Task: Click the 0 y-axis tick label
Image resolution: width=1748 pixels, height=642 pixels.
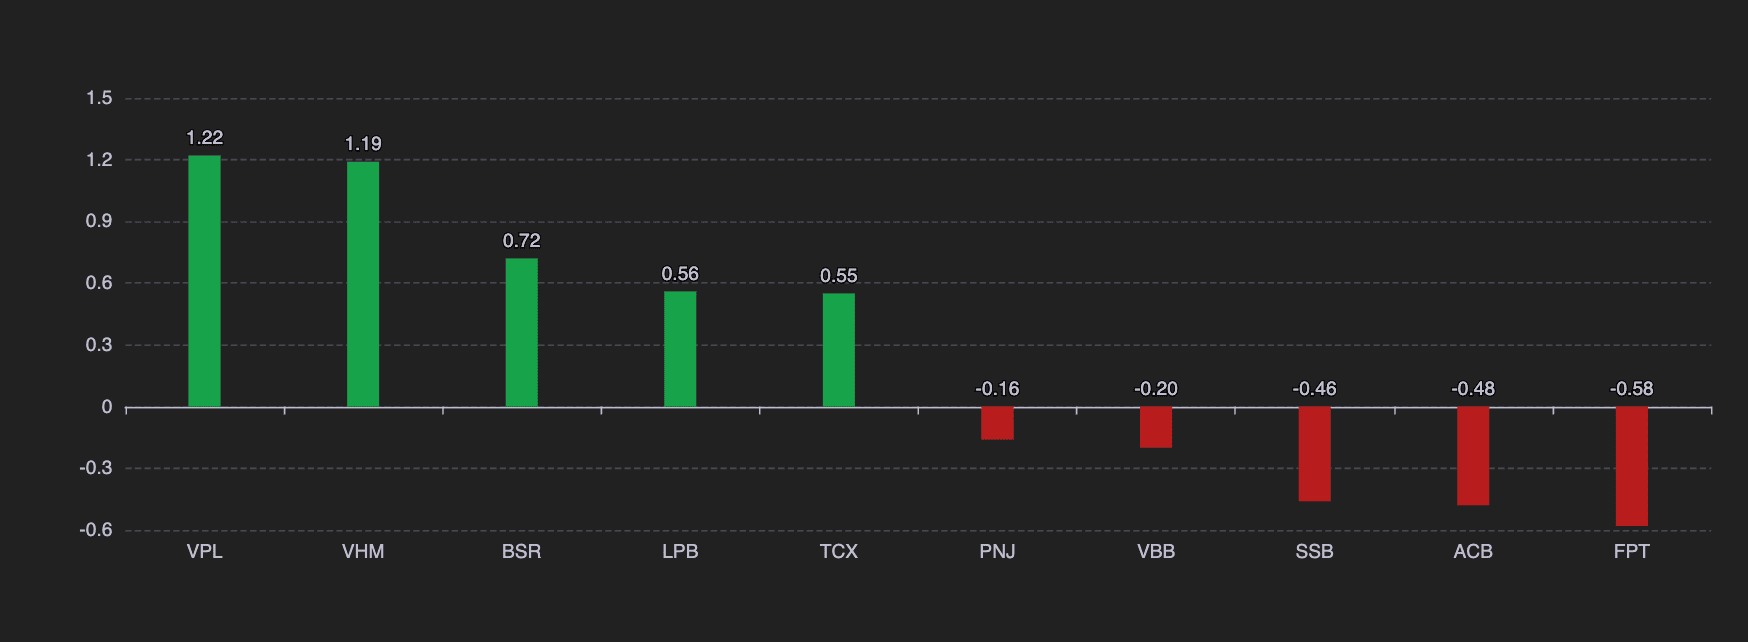Action: pyautogui.click(x=107, y=407)
